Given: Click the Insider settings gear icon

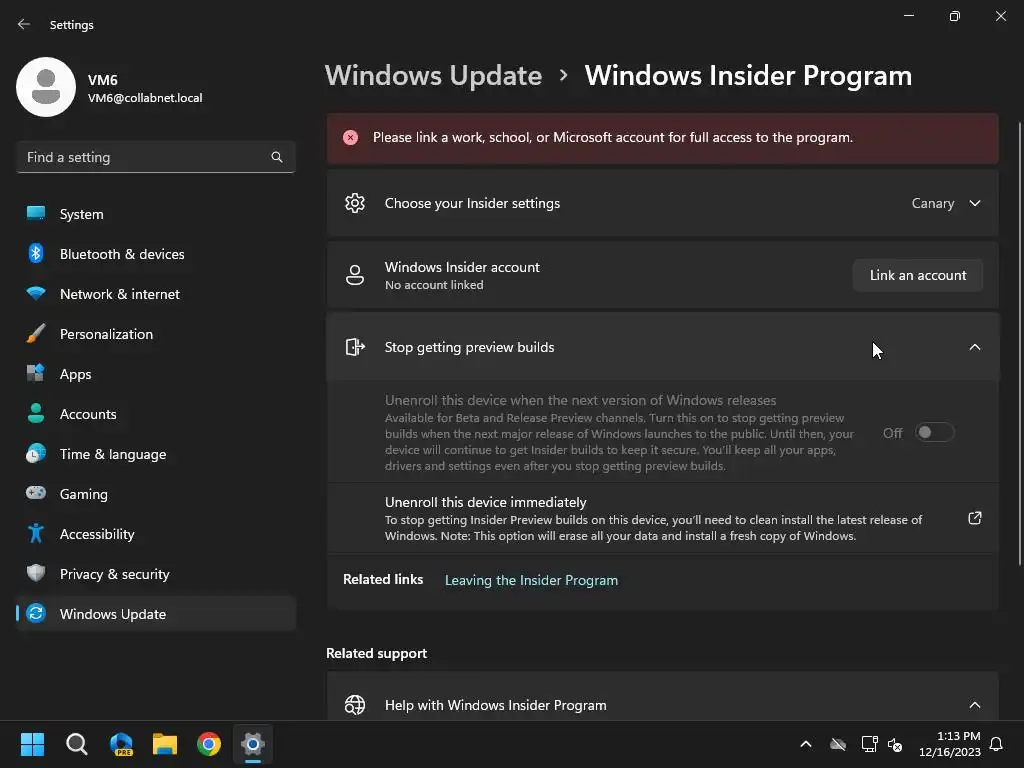Looking at the screenshot, I should tap(355, 203).
